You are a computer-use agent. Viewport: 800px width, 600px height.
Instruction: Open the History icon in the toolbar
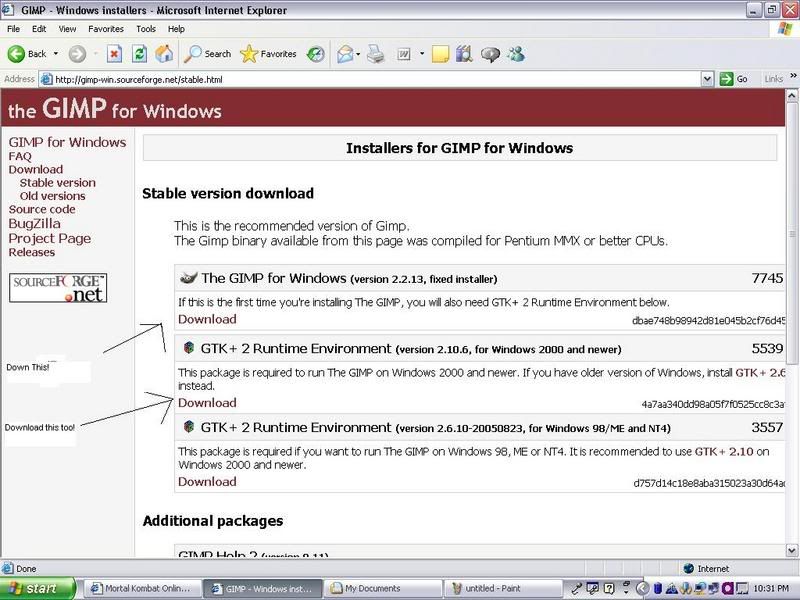[315, 54]
